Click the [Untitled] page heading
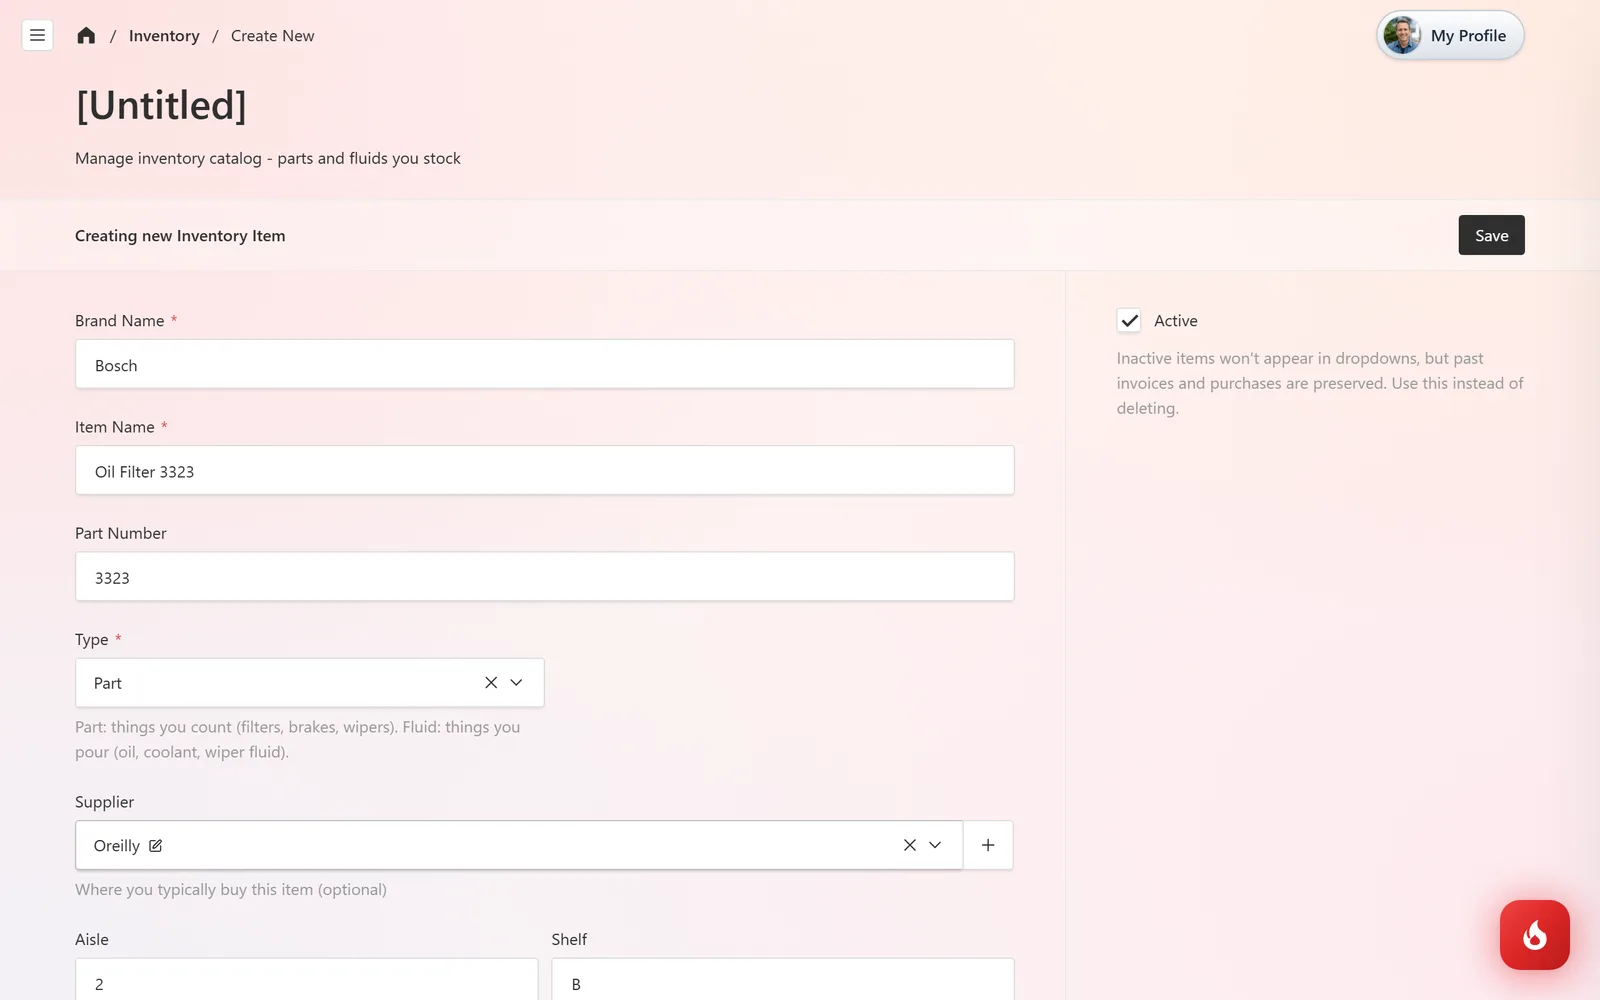The width and height of the screenshot is (1600, 1000). coord(161,105)
